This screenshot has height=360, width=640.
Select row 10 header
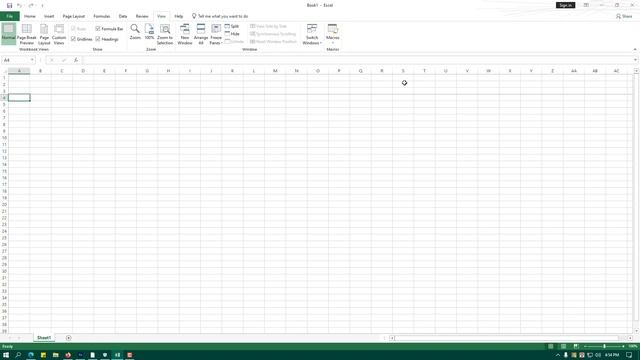coord(4,138)
